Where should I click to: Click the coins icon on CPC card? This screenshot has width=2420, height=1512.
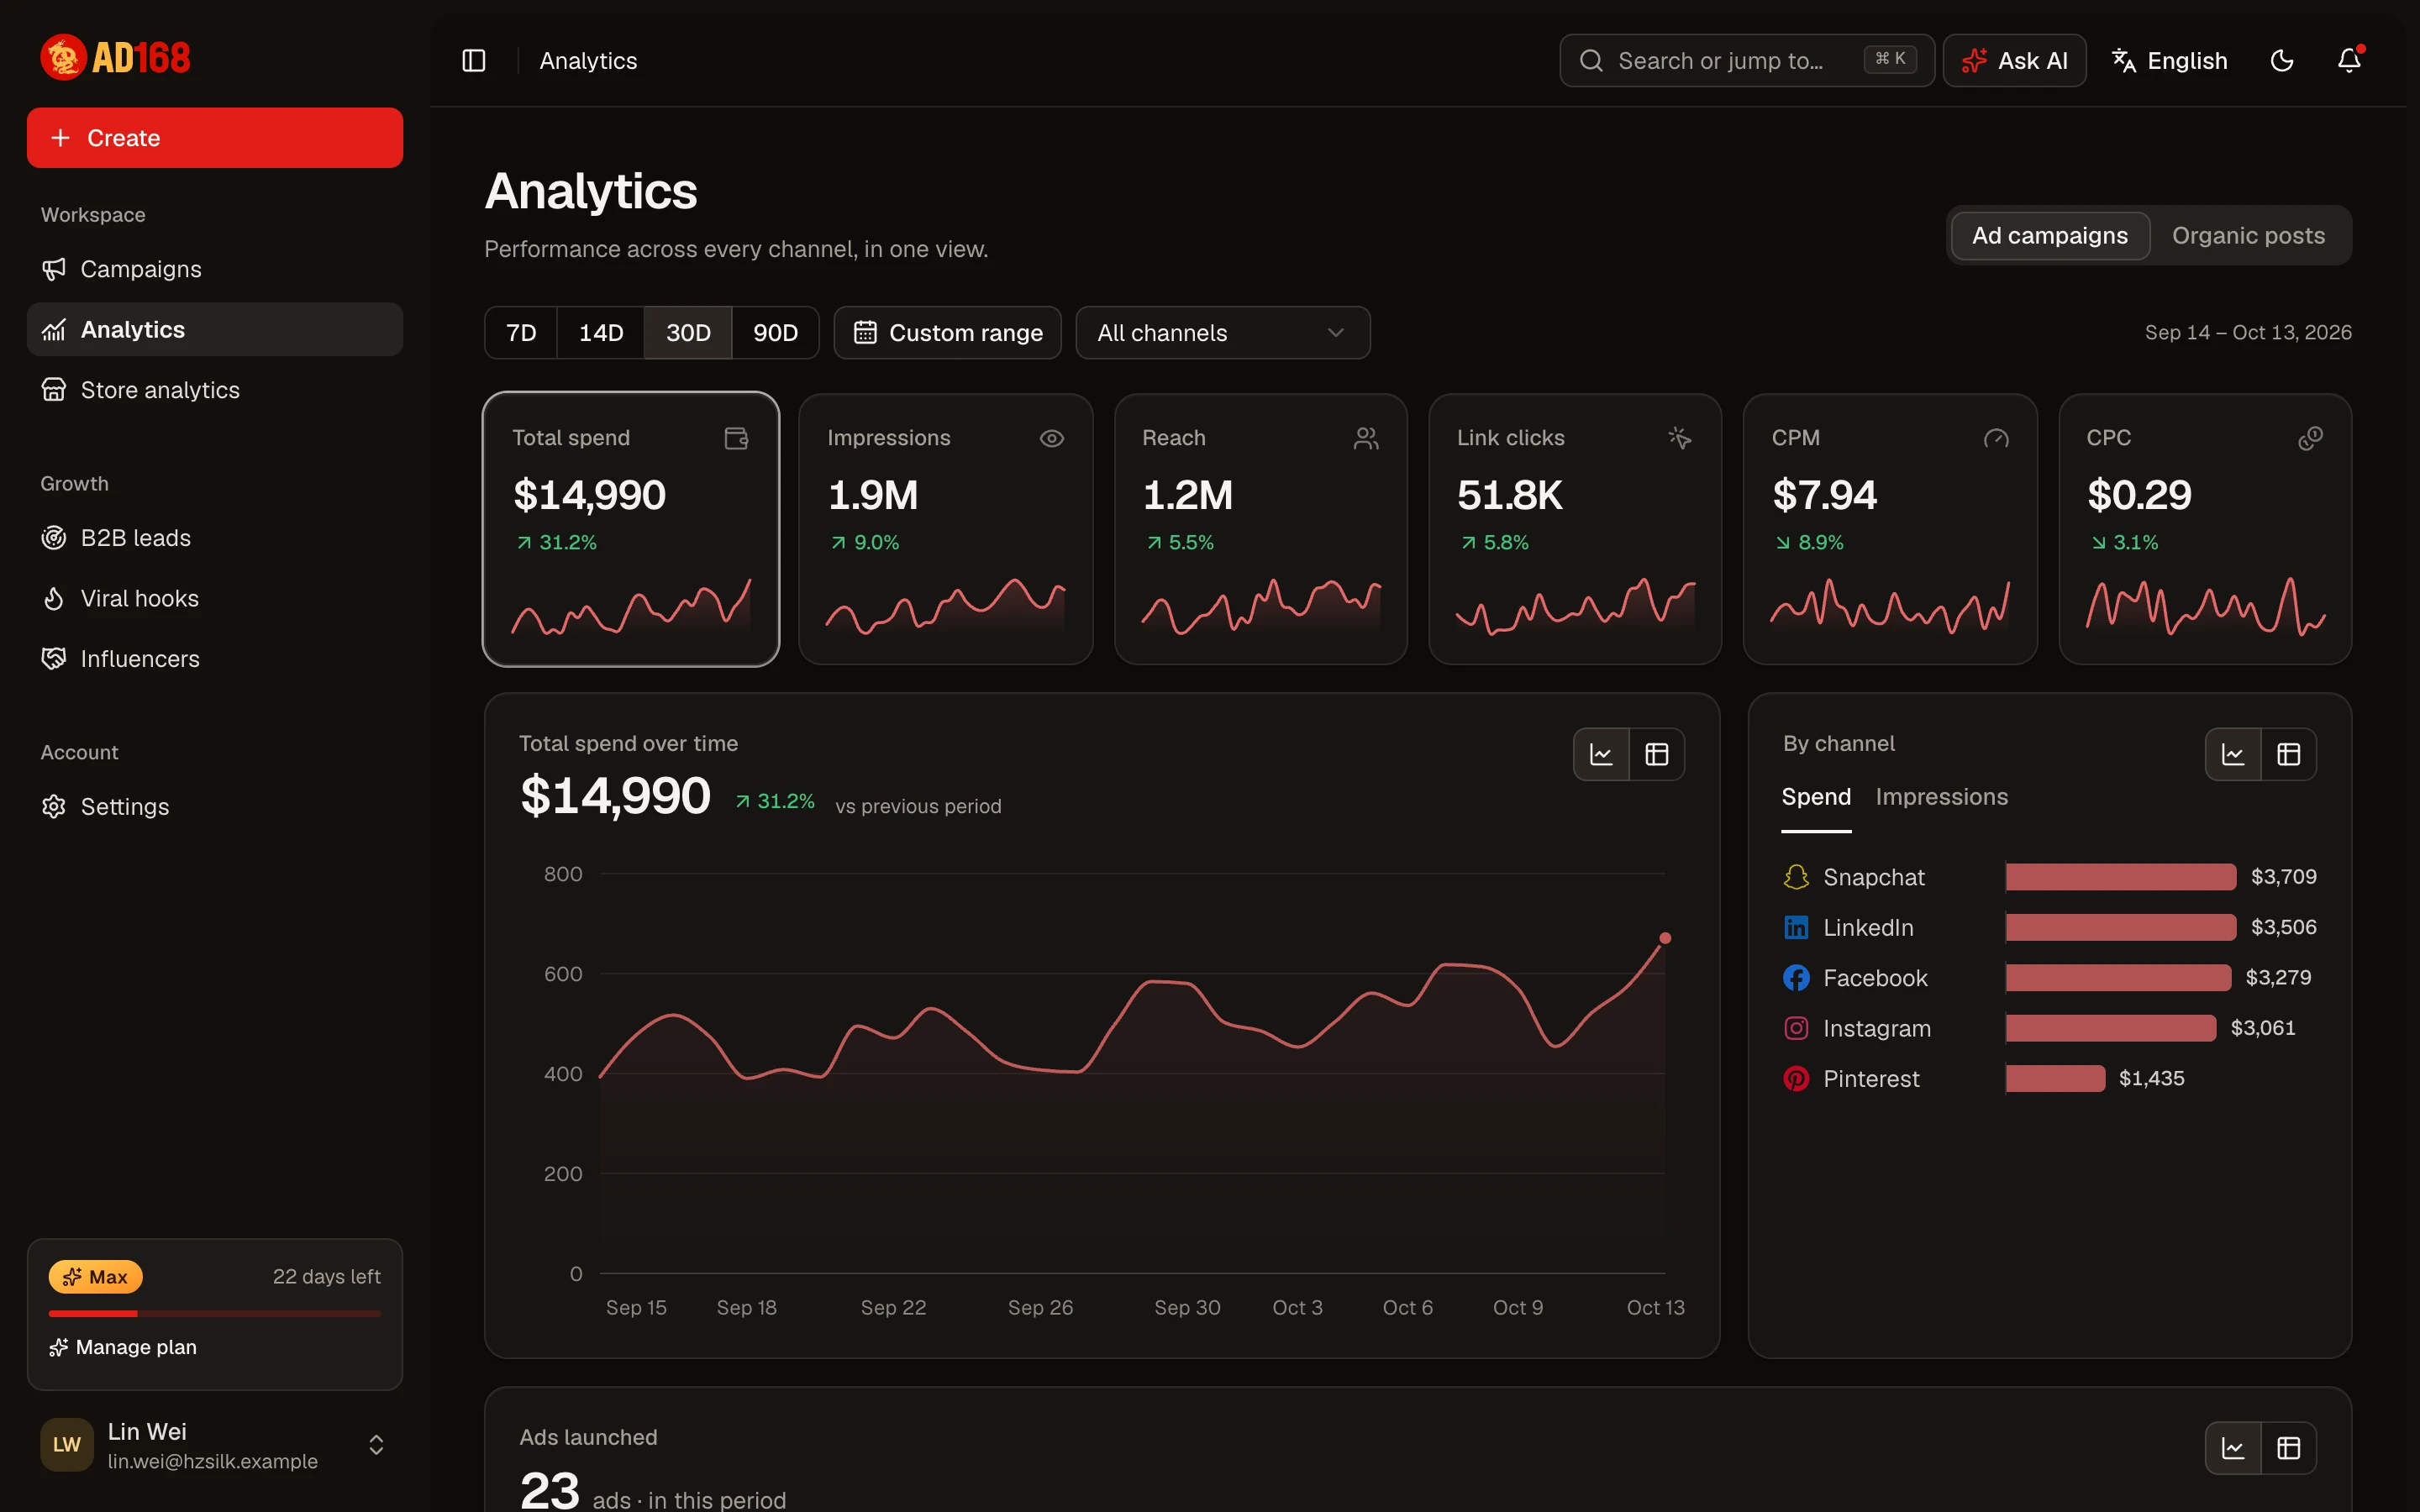[x=2310, y=438]
